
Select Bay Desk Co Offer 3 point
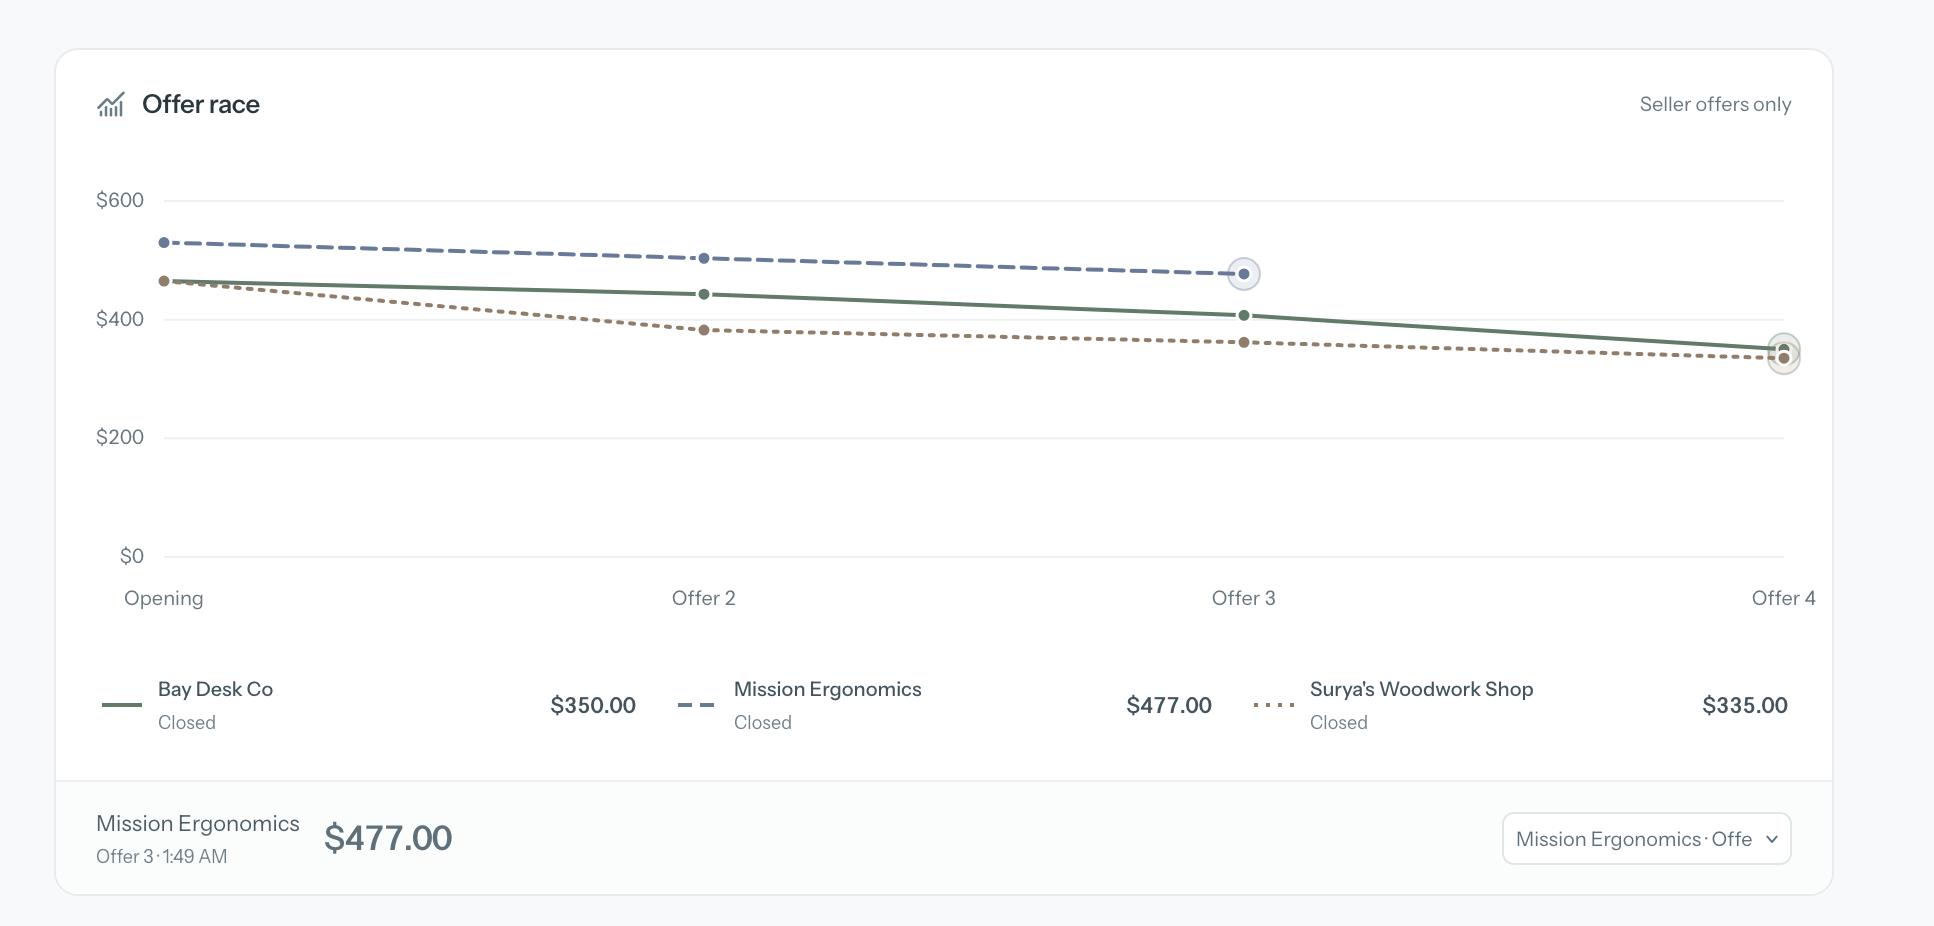coord(1244,315)
